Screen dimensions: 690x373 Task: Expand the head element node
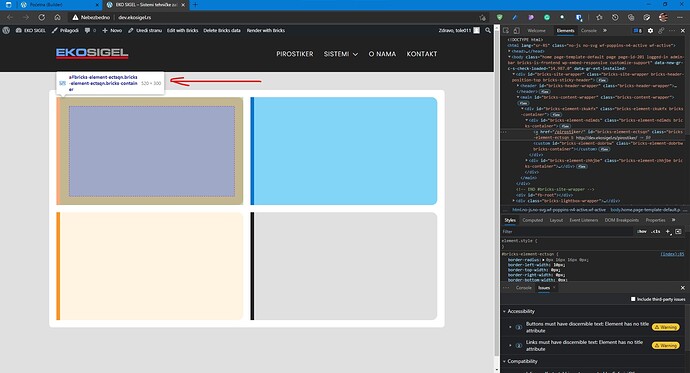(x=510, y=51)
